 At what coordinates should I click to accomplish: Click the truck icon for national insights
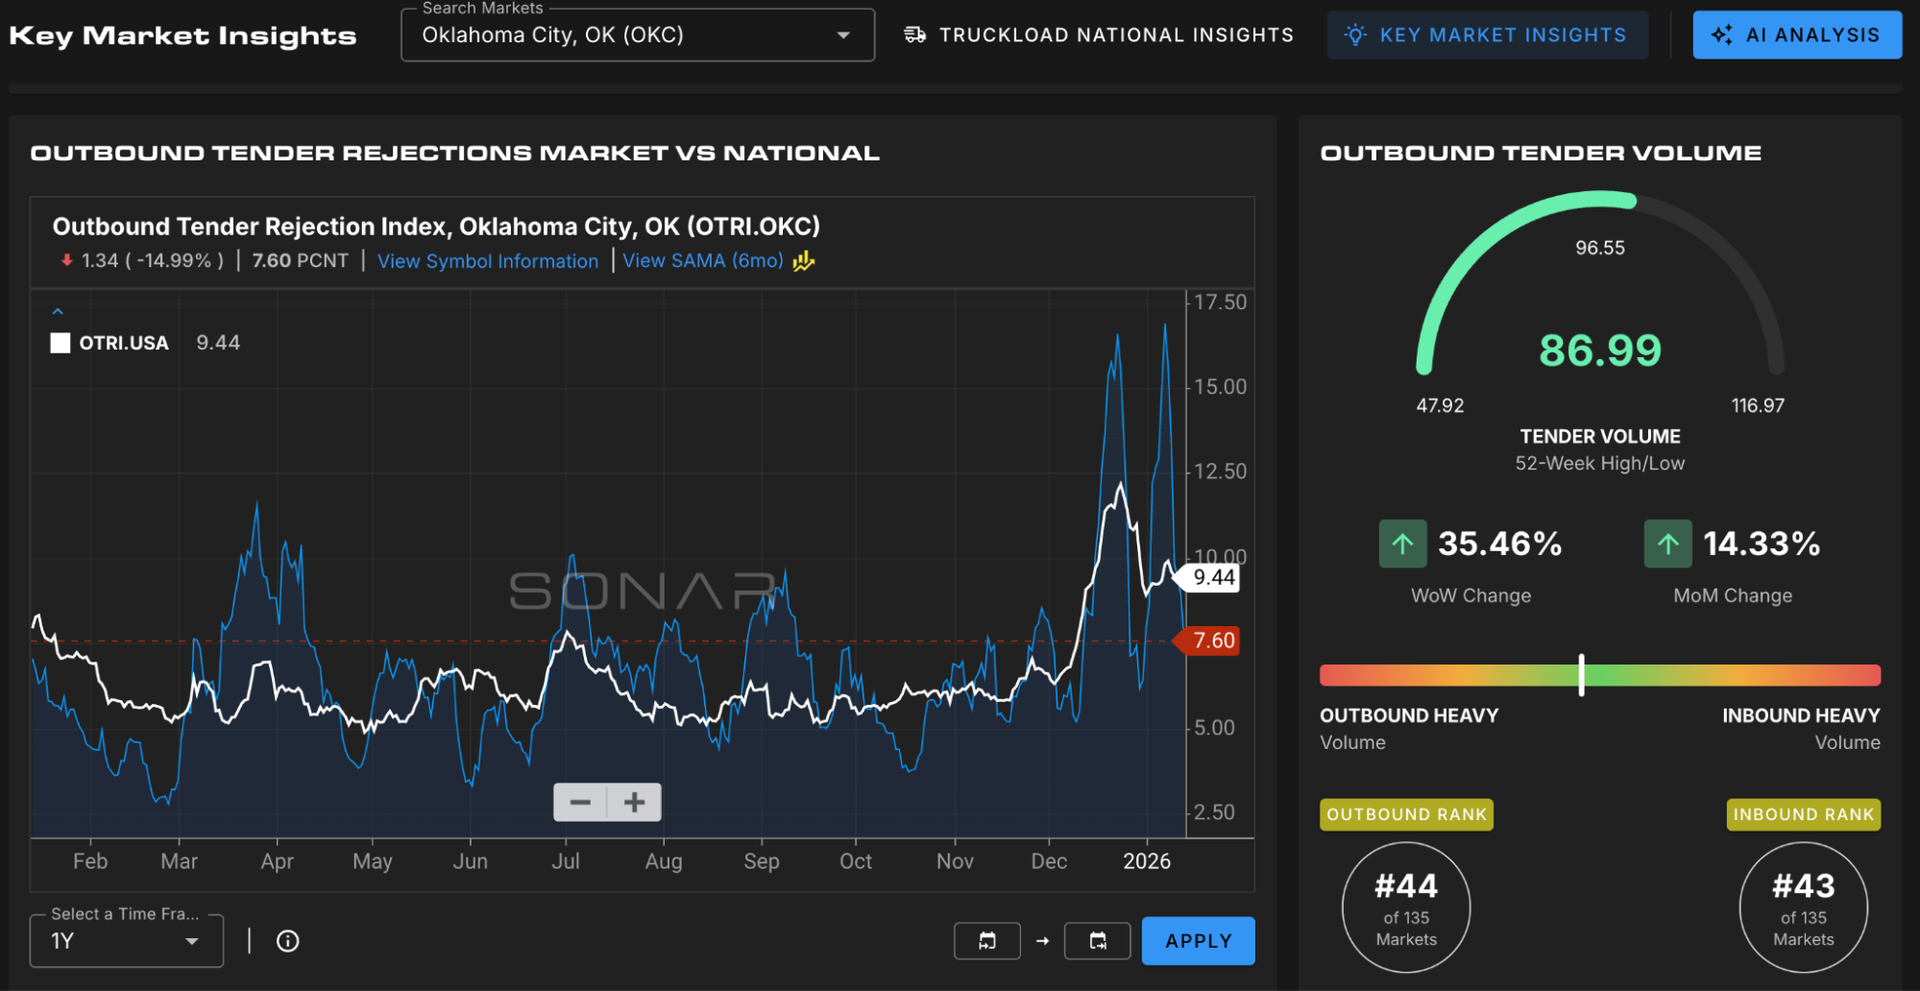coord(914,35)
